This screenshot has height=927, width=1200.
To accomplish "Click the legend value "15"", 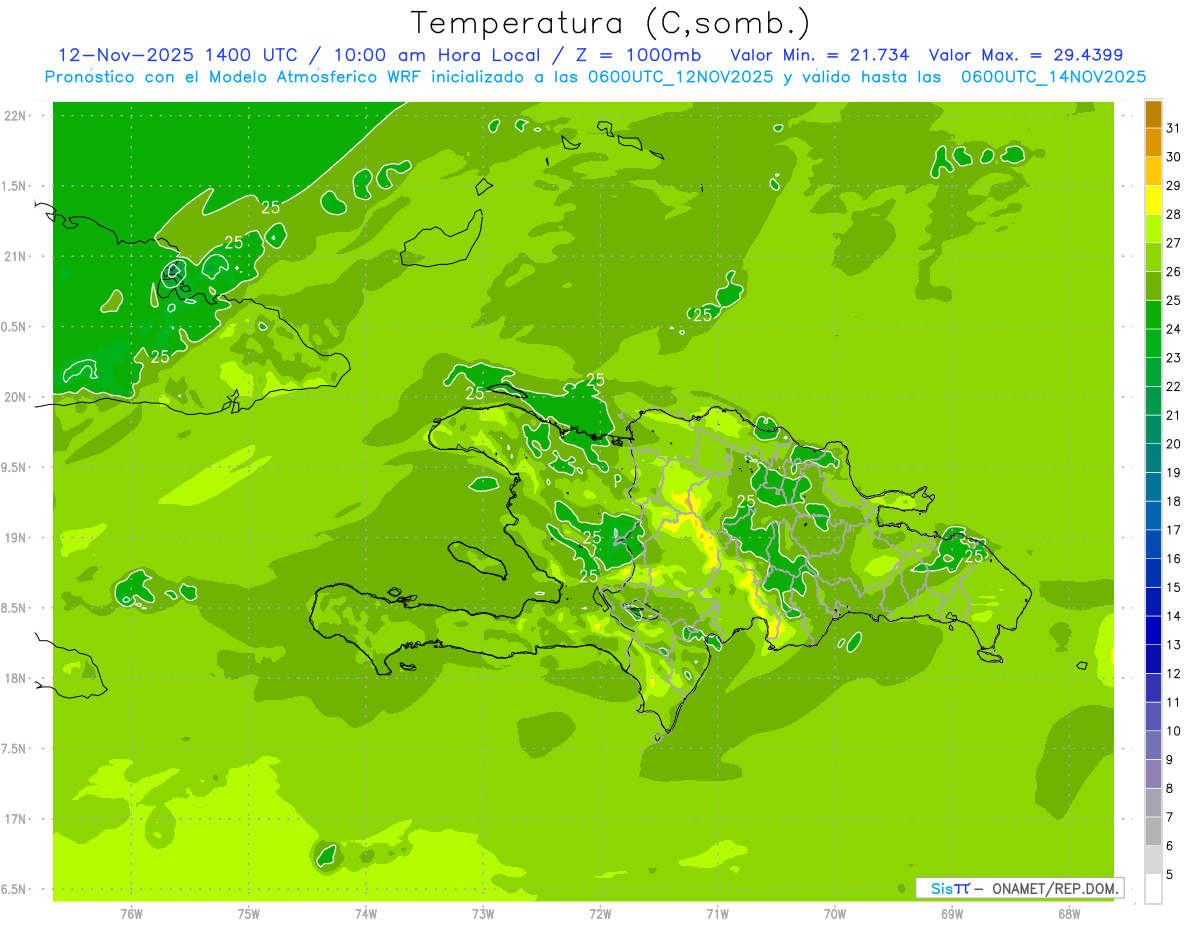I will [1173, 587].
